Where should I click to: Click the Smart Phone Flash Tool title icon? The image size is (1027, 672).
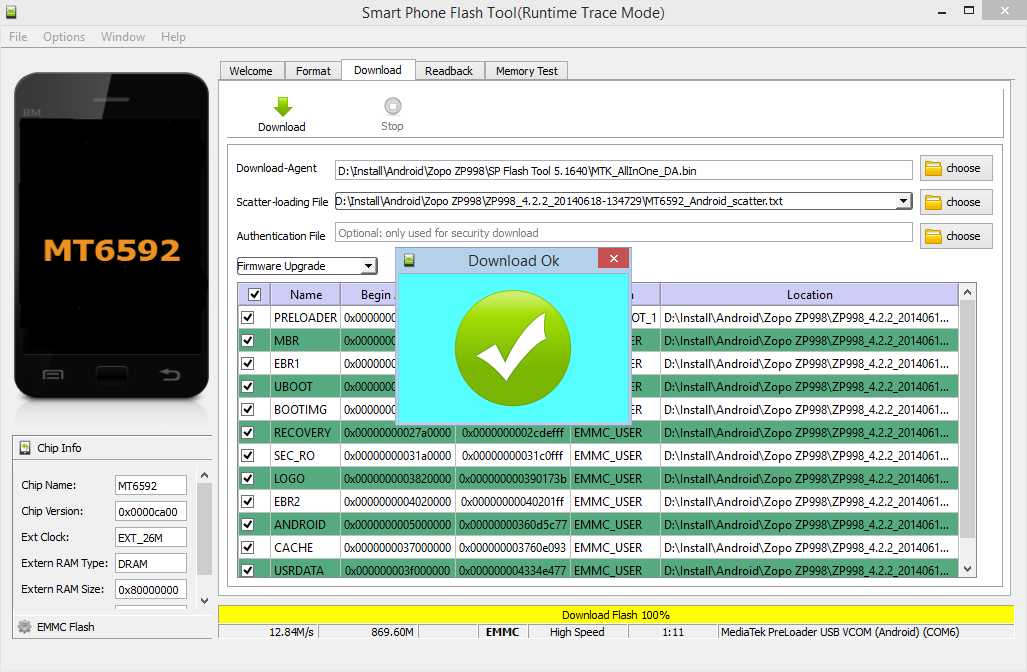click(x=10, y=12)
